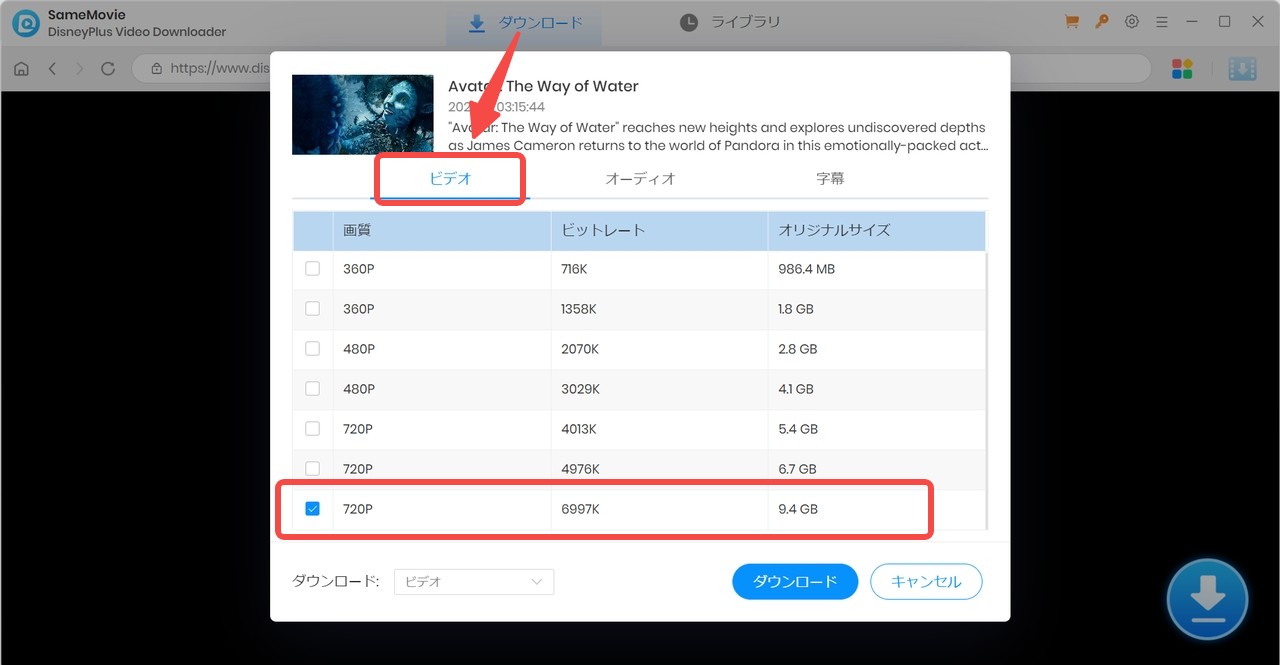Click the key registration icon

click(x=1101, y=20)
